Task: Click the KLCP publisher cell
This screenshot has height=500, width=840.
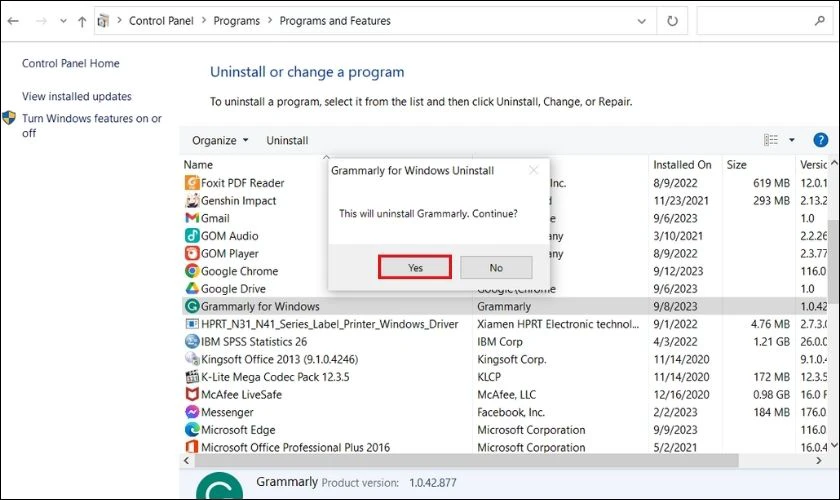Action: (x=489, y=377)
